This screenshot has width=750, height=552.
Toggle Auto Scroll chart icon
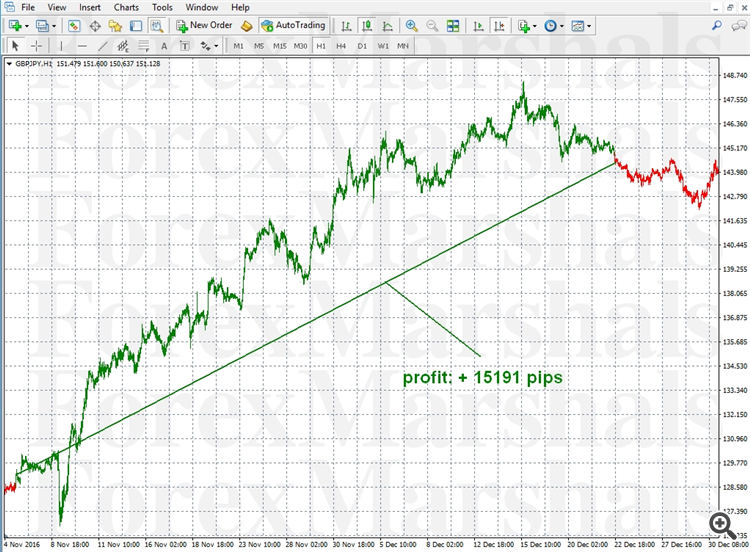click(x=478, y=26)
